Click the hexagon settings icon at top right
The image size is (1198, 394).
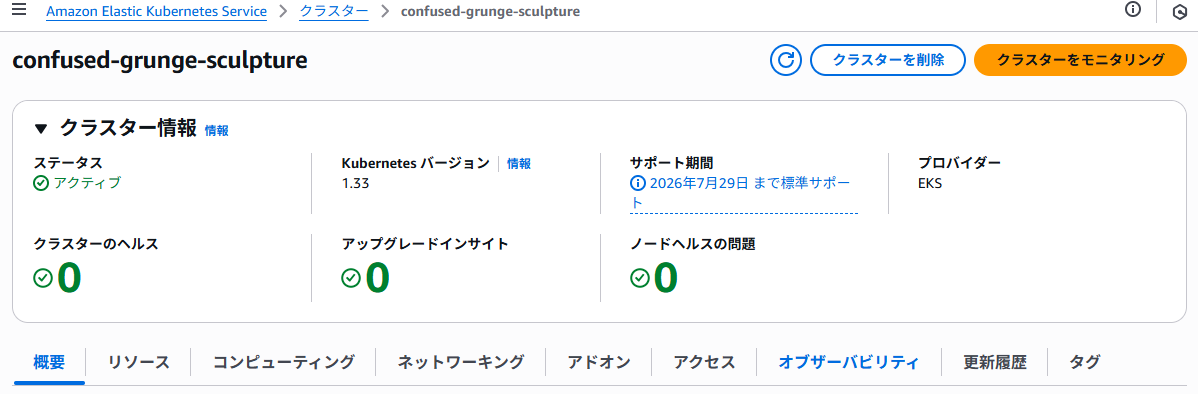pyautogui.click(x=1179, y=12)
